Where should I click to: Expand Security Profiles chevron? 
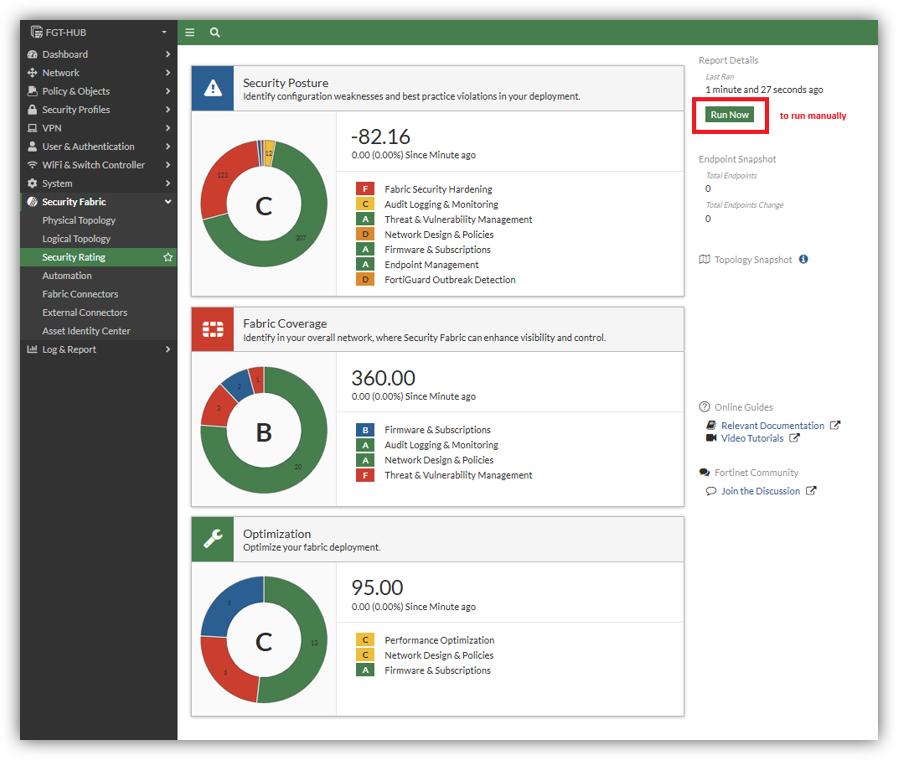click(168, 109)
